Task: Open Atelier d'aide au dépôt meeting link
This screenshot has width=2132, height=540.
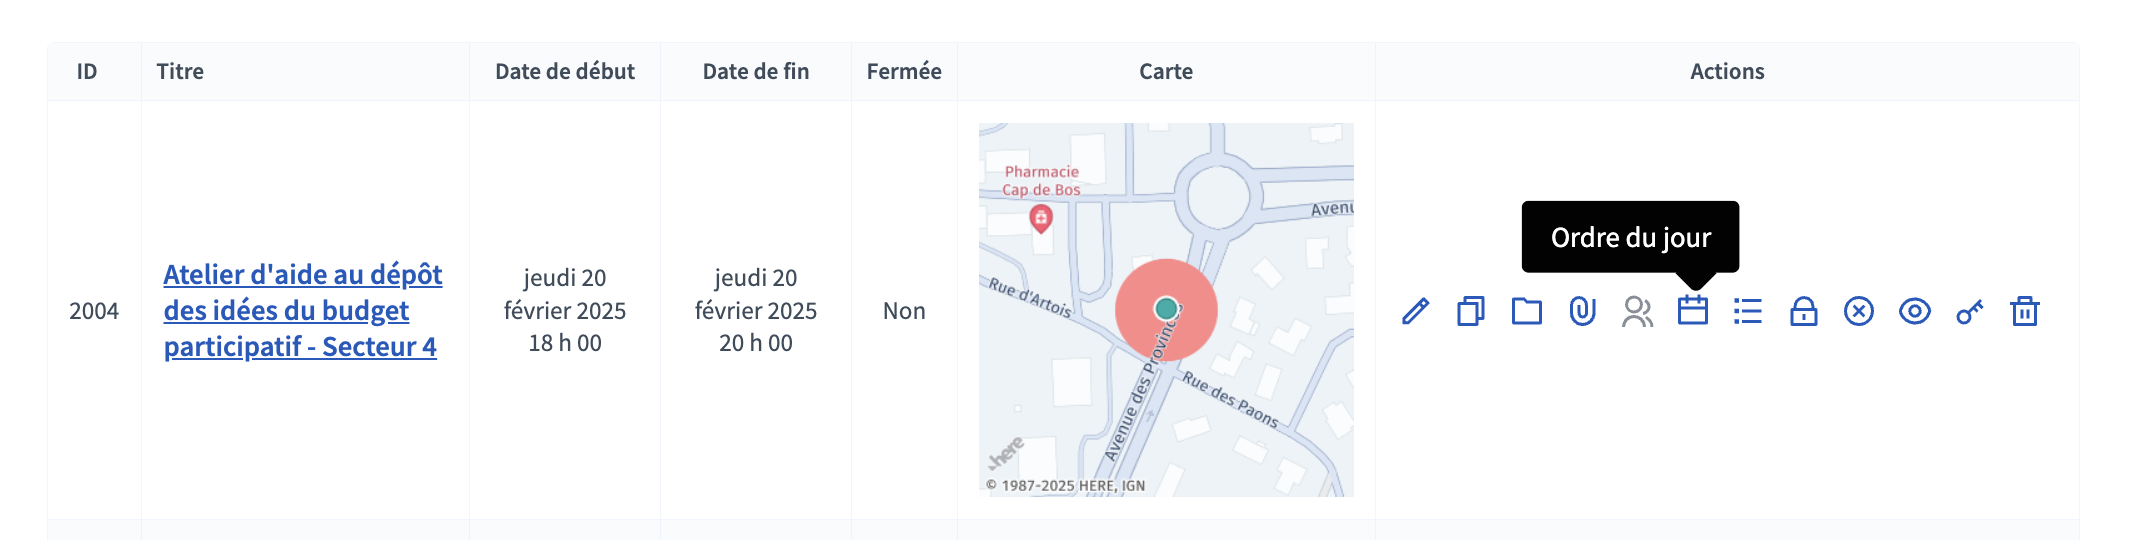Action: click(303, 311)
